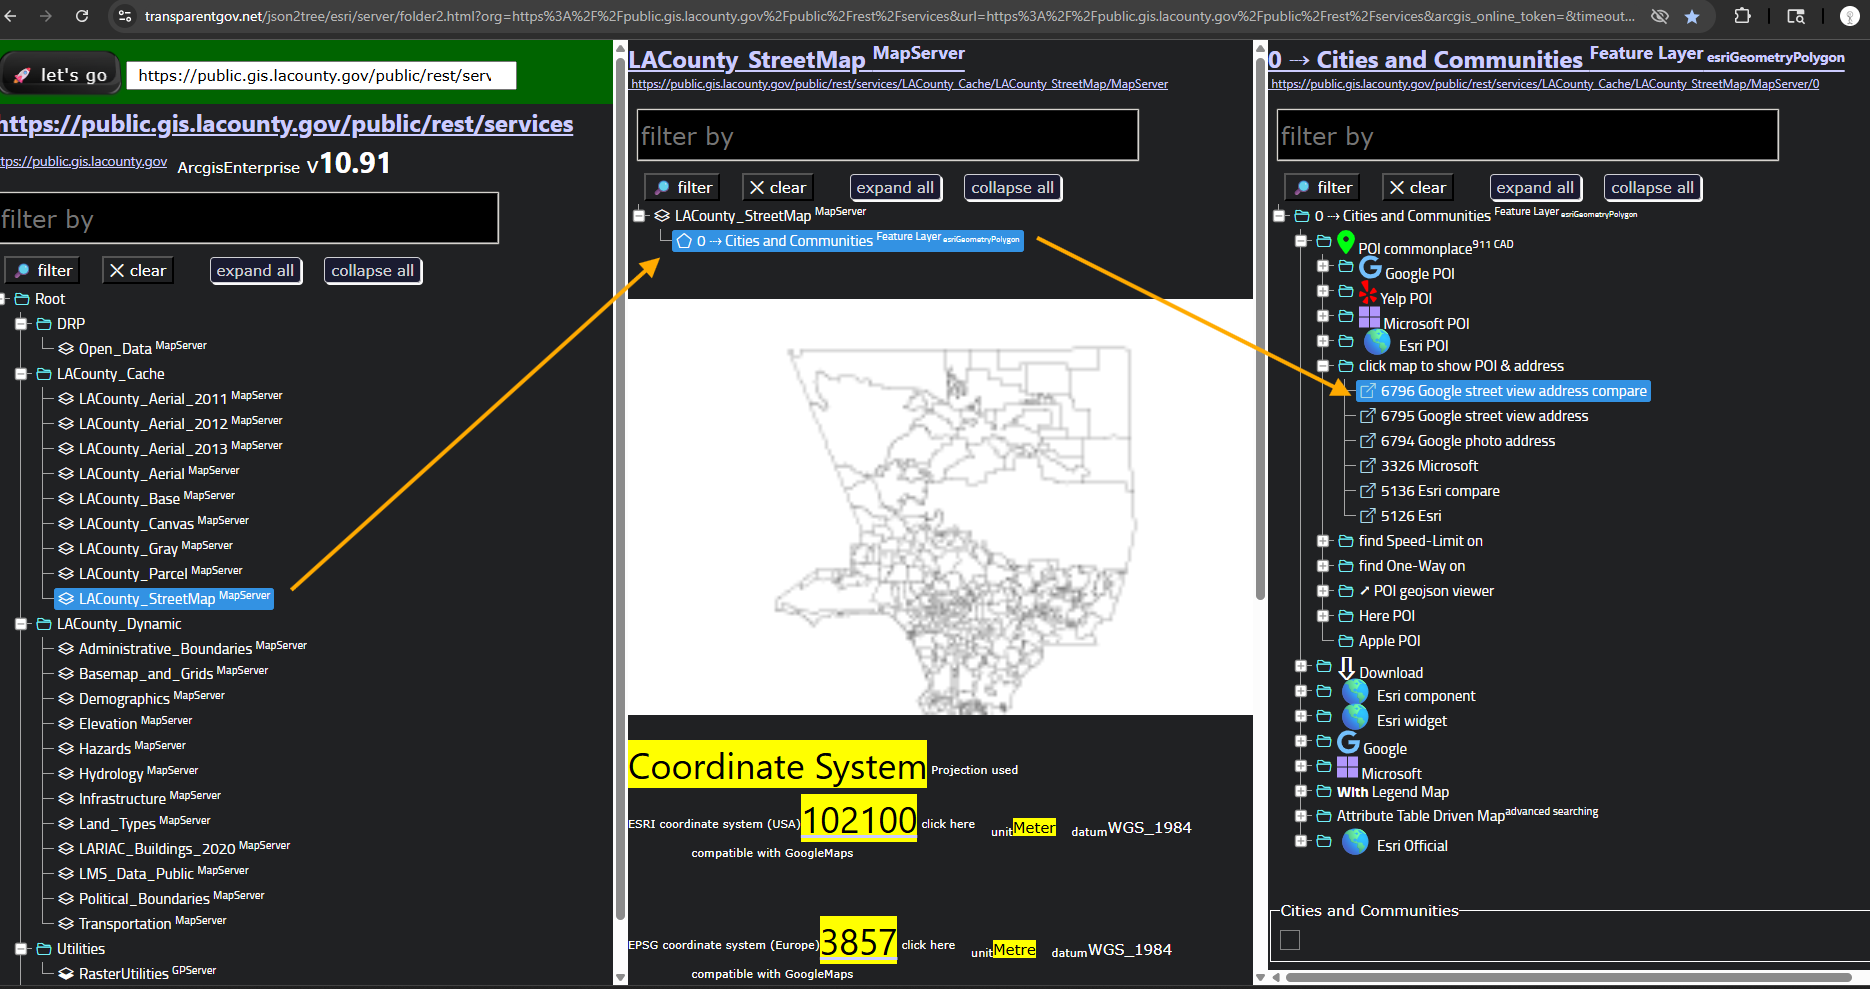Viewport: 1870px width, 989px height.
Task: Click the REST services URL input field
Action: click(x=321, y=75)
